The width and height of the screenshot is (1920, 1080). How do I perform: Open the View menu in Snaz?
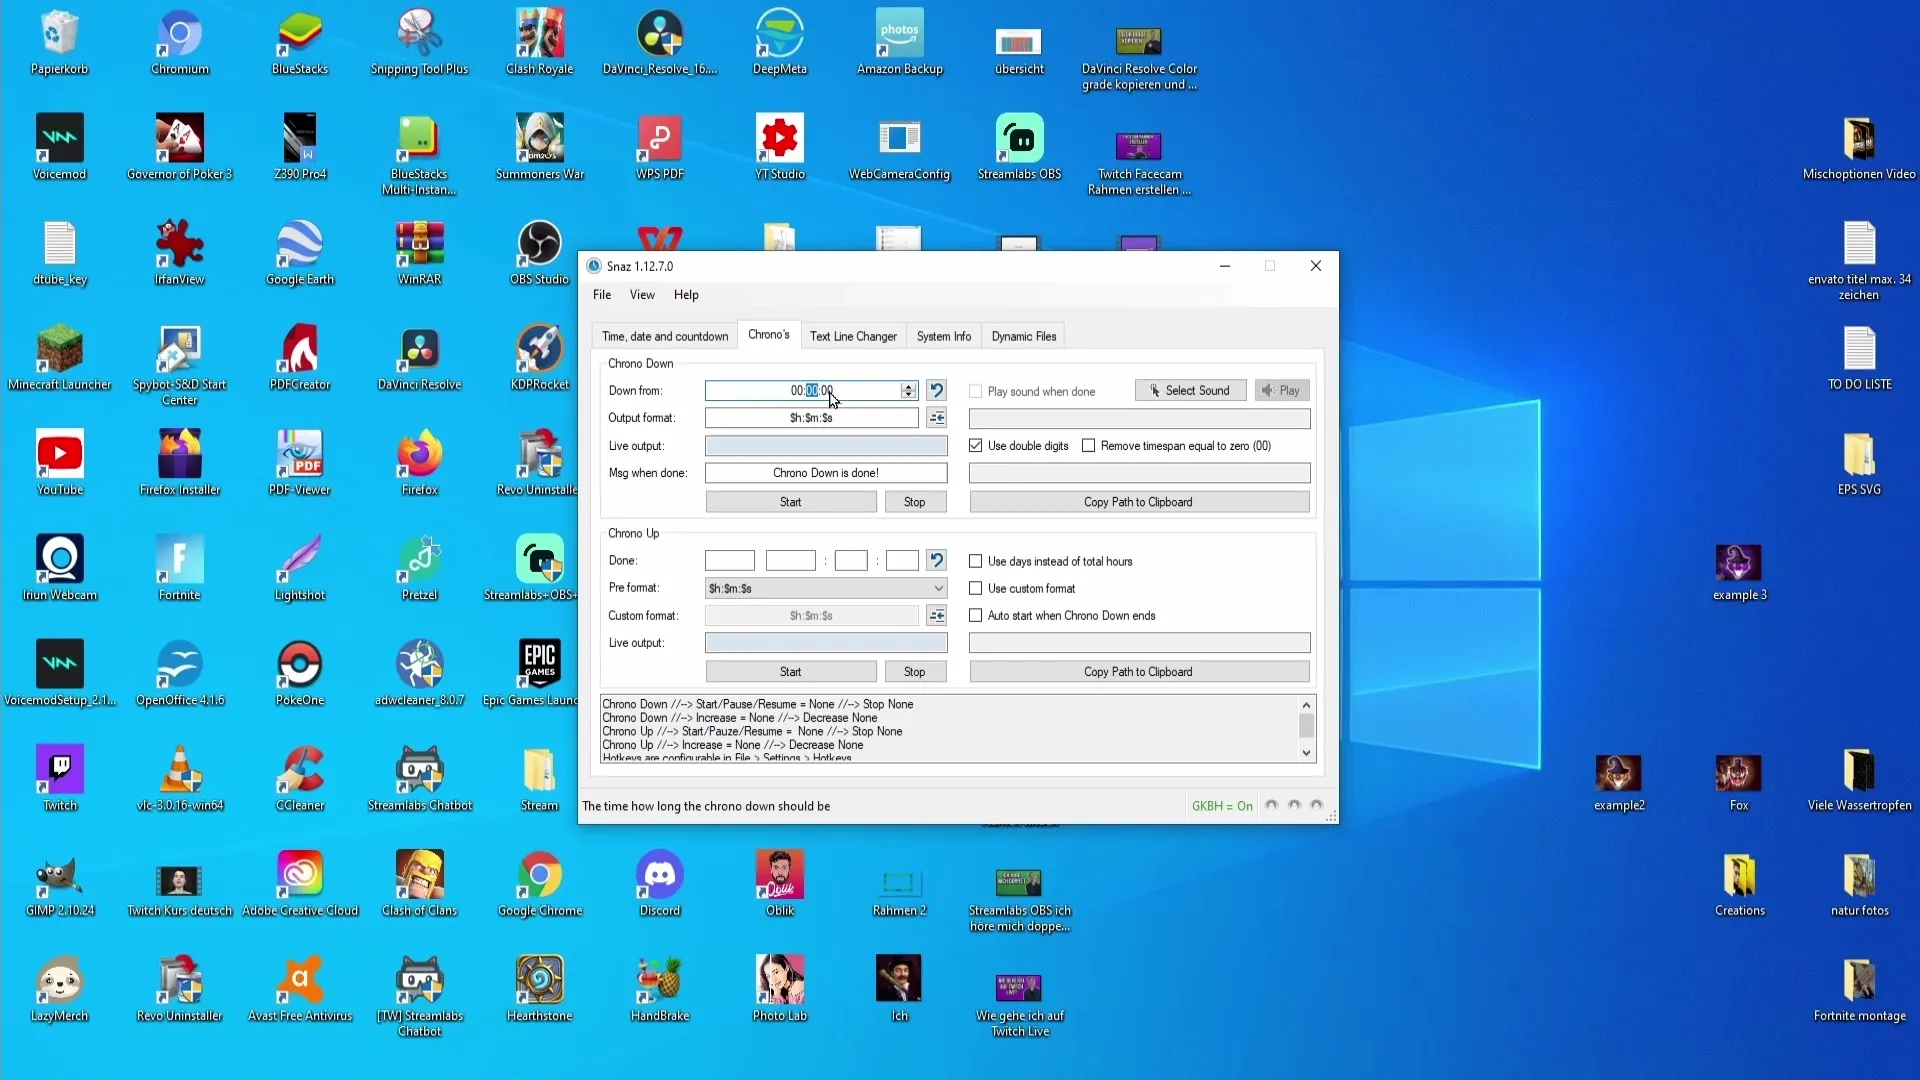click(642, 295)
